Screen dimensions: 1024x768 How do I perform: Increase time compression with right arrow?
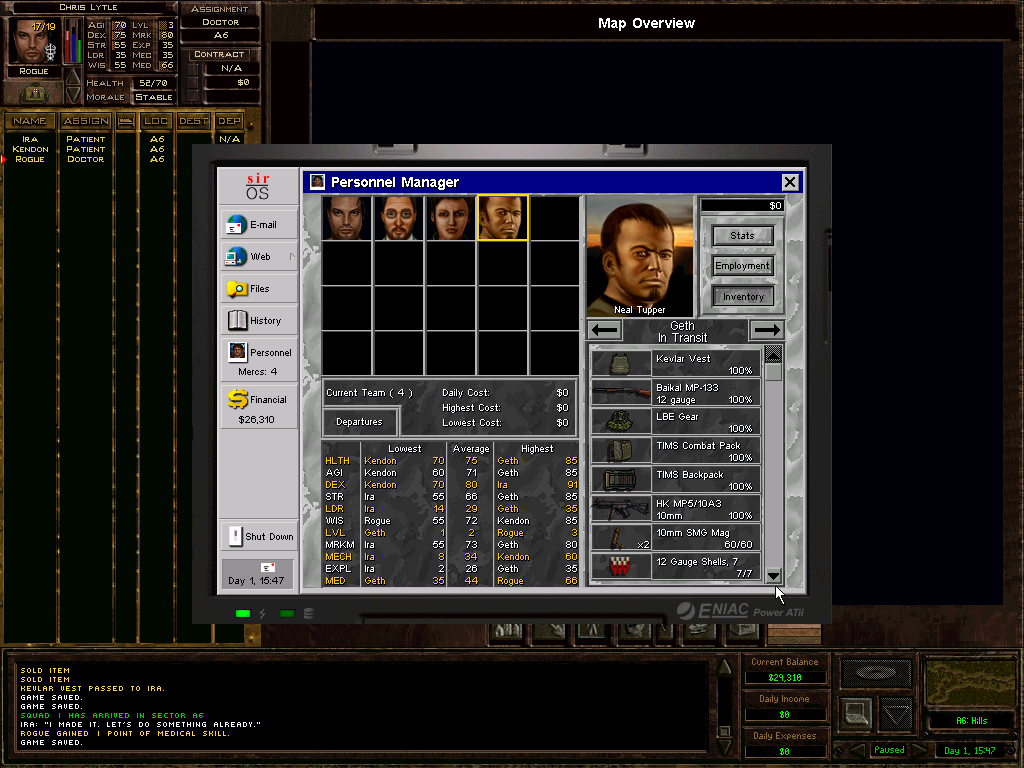(x=920, y=750)
